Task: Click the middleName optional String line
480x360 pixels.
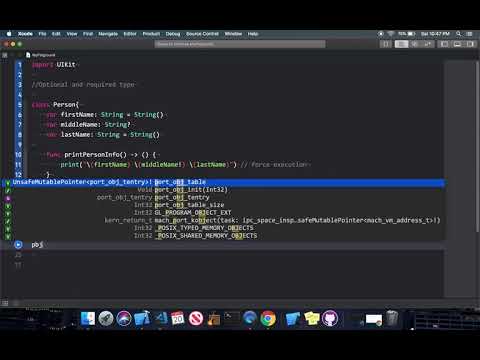Action: [x=88, y=125]
